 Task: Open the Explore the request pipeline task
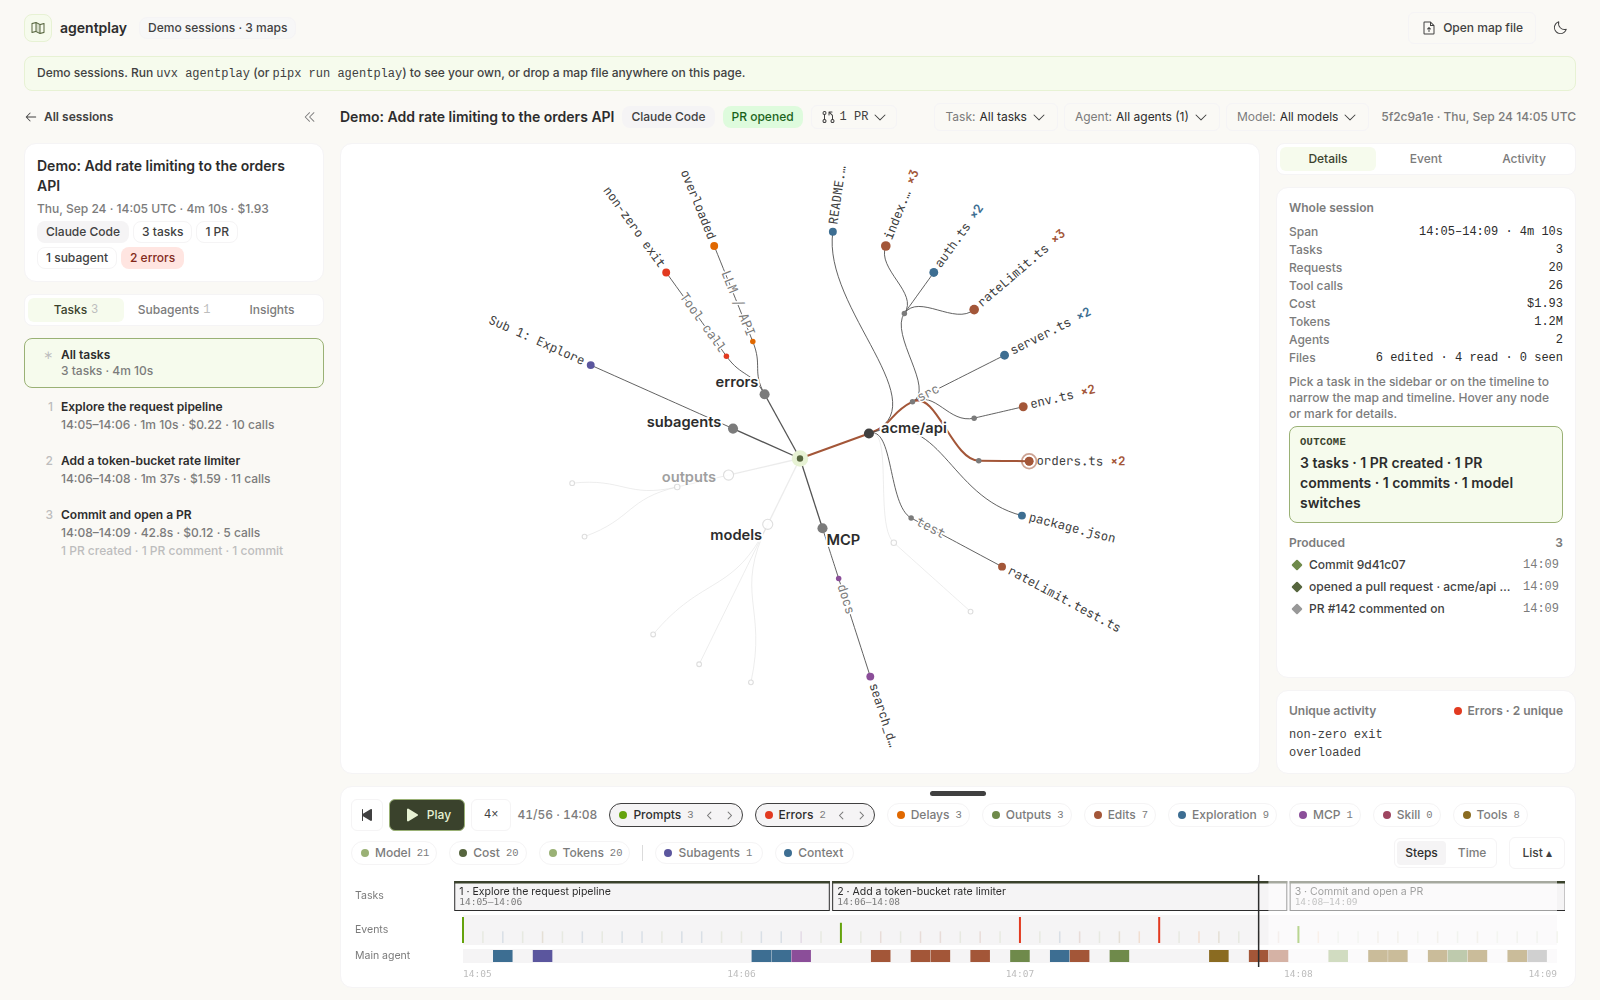tap(174, 416)
